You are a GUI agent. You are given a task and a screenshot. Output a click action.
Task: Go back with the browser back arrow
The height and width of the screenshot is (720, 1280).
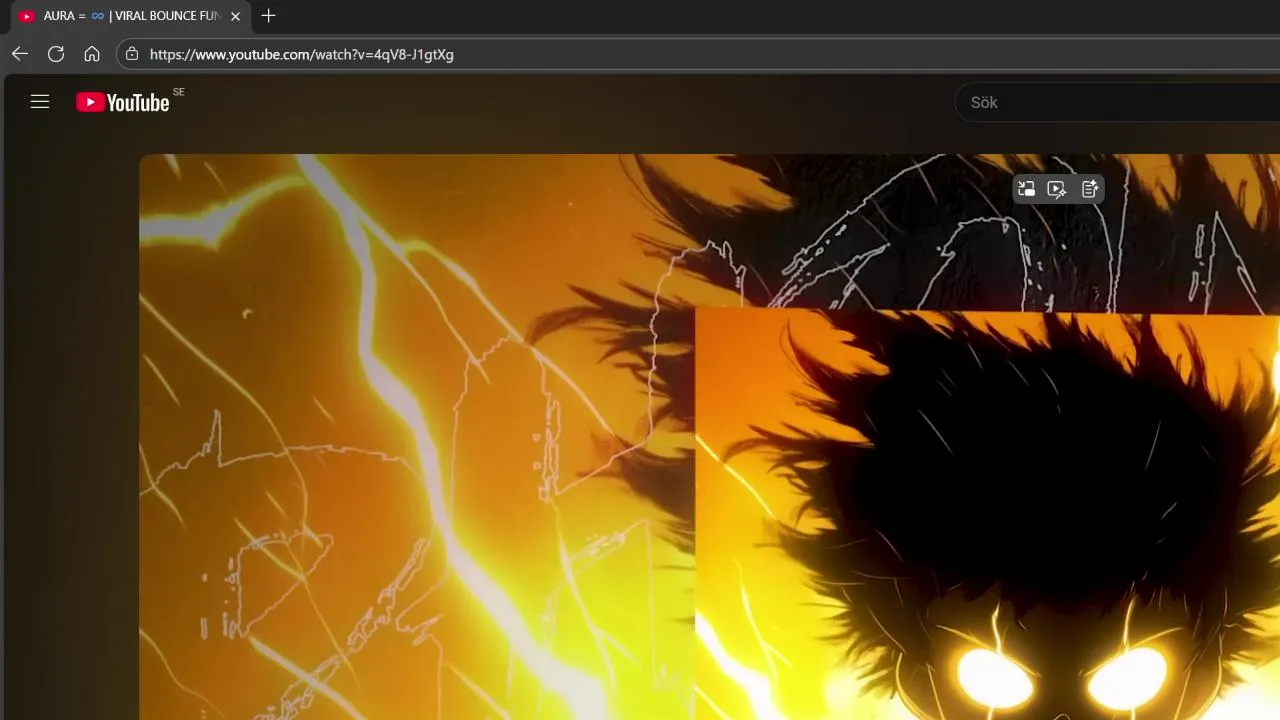[x=20, y=54]
